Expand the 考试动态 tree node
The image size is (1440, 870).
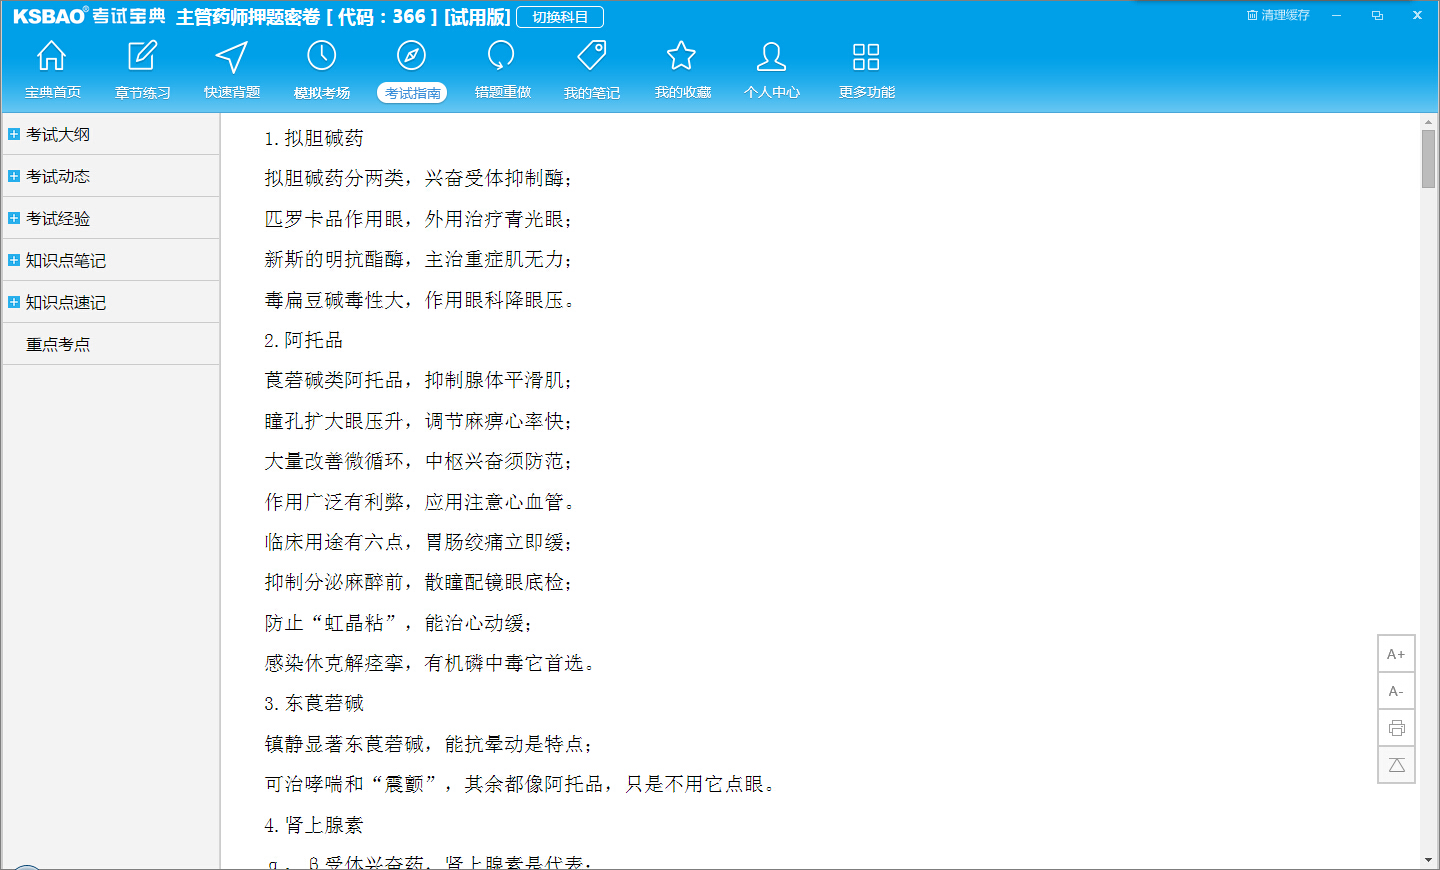pyautogui.click(x=14, y=176)
